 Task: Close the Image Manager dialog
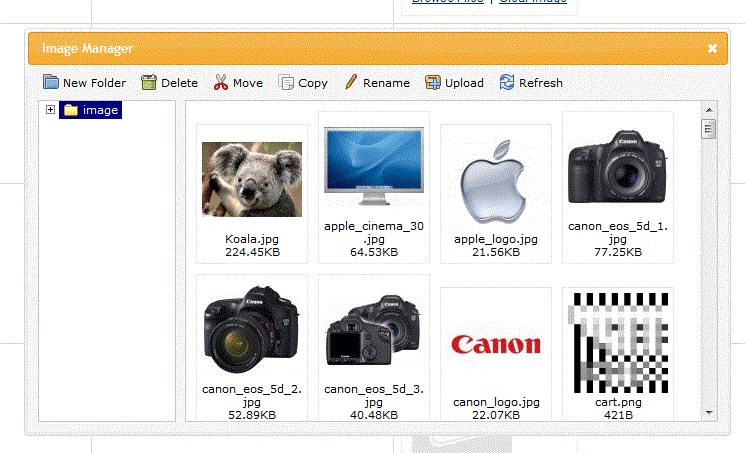[712, 48]
